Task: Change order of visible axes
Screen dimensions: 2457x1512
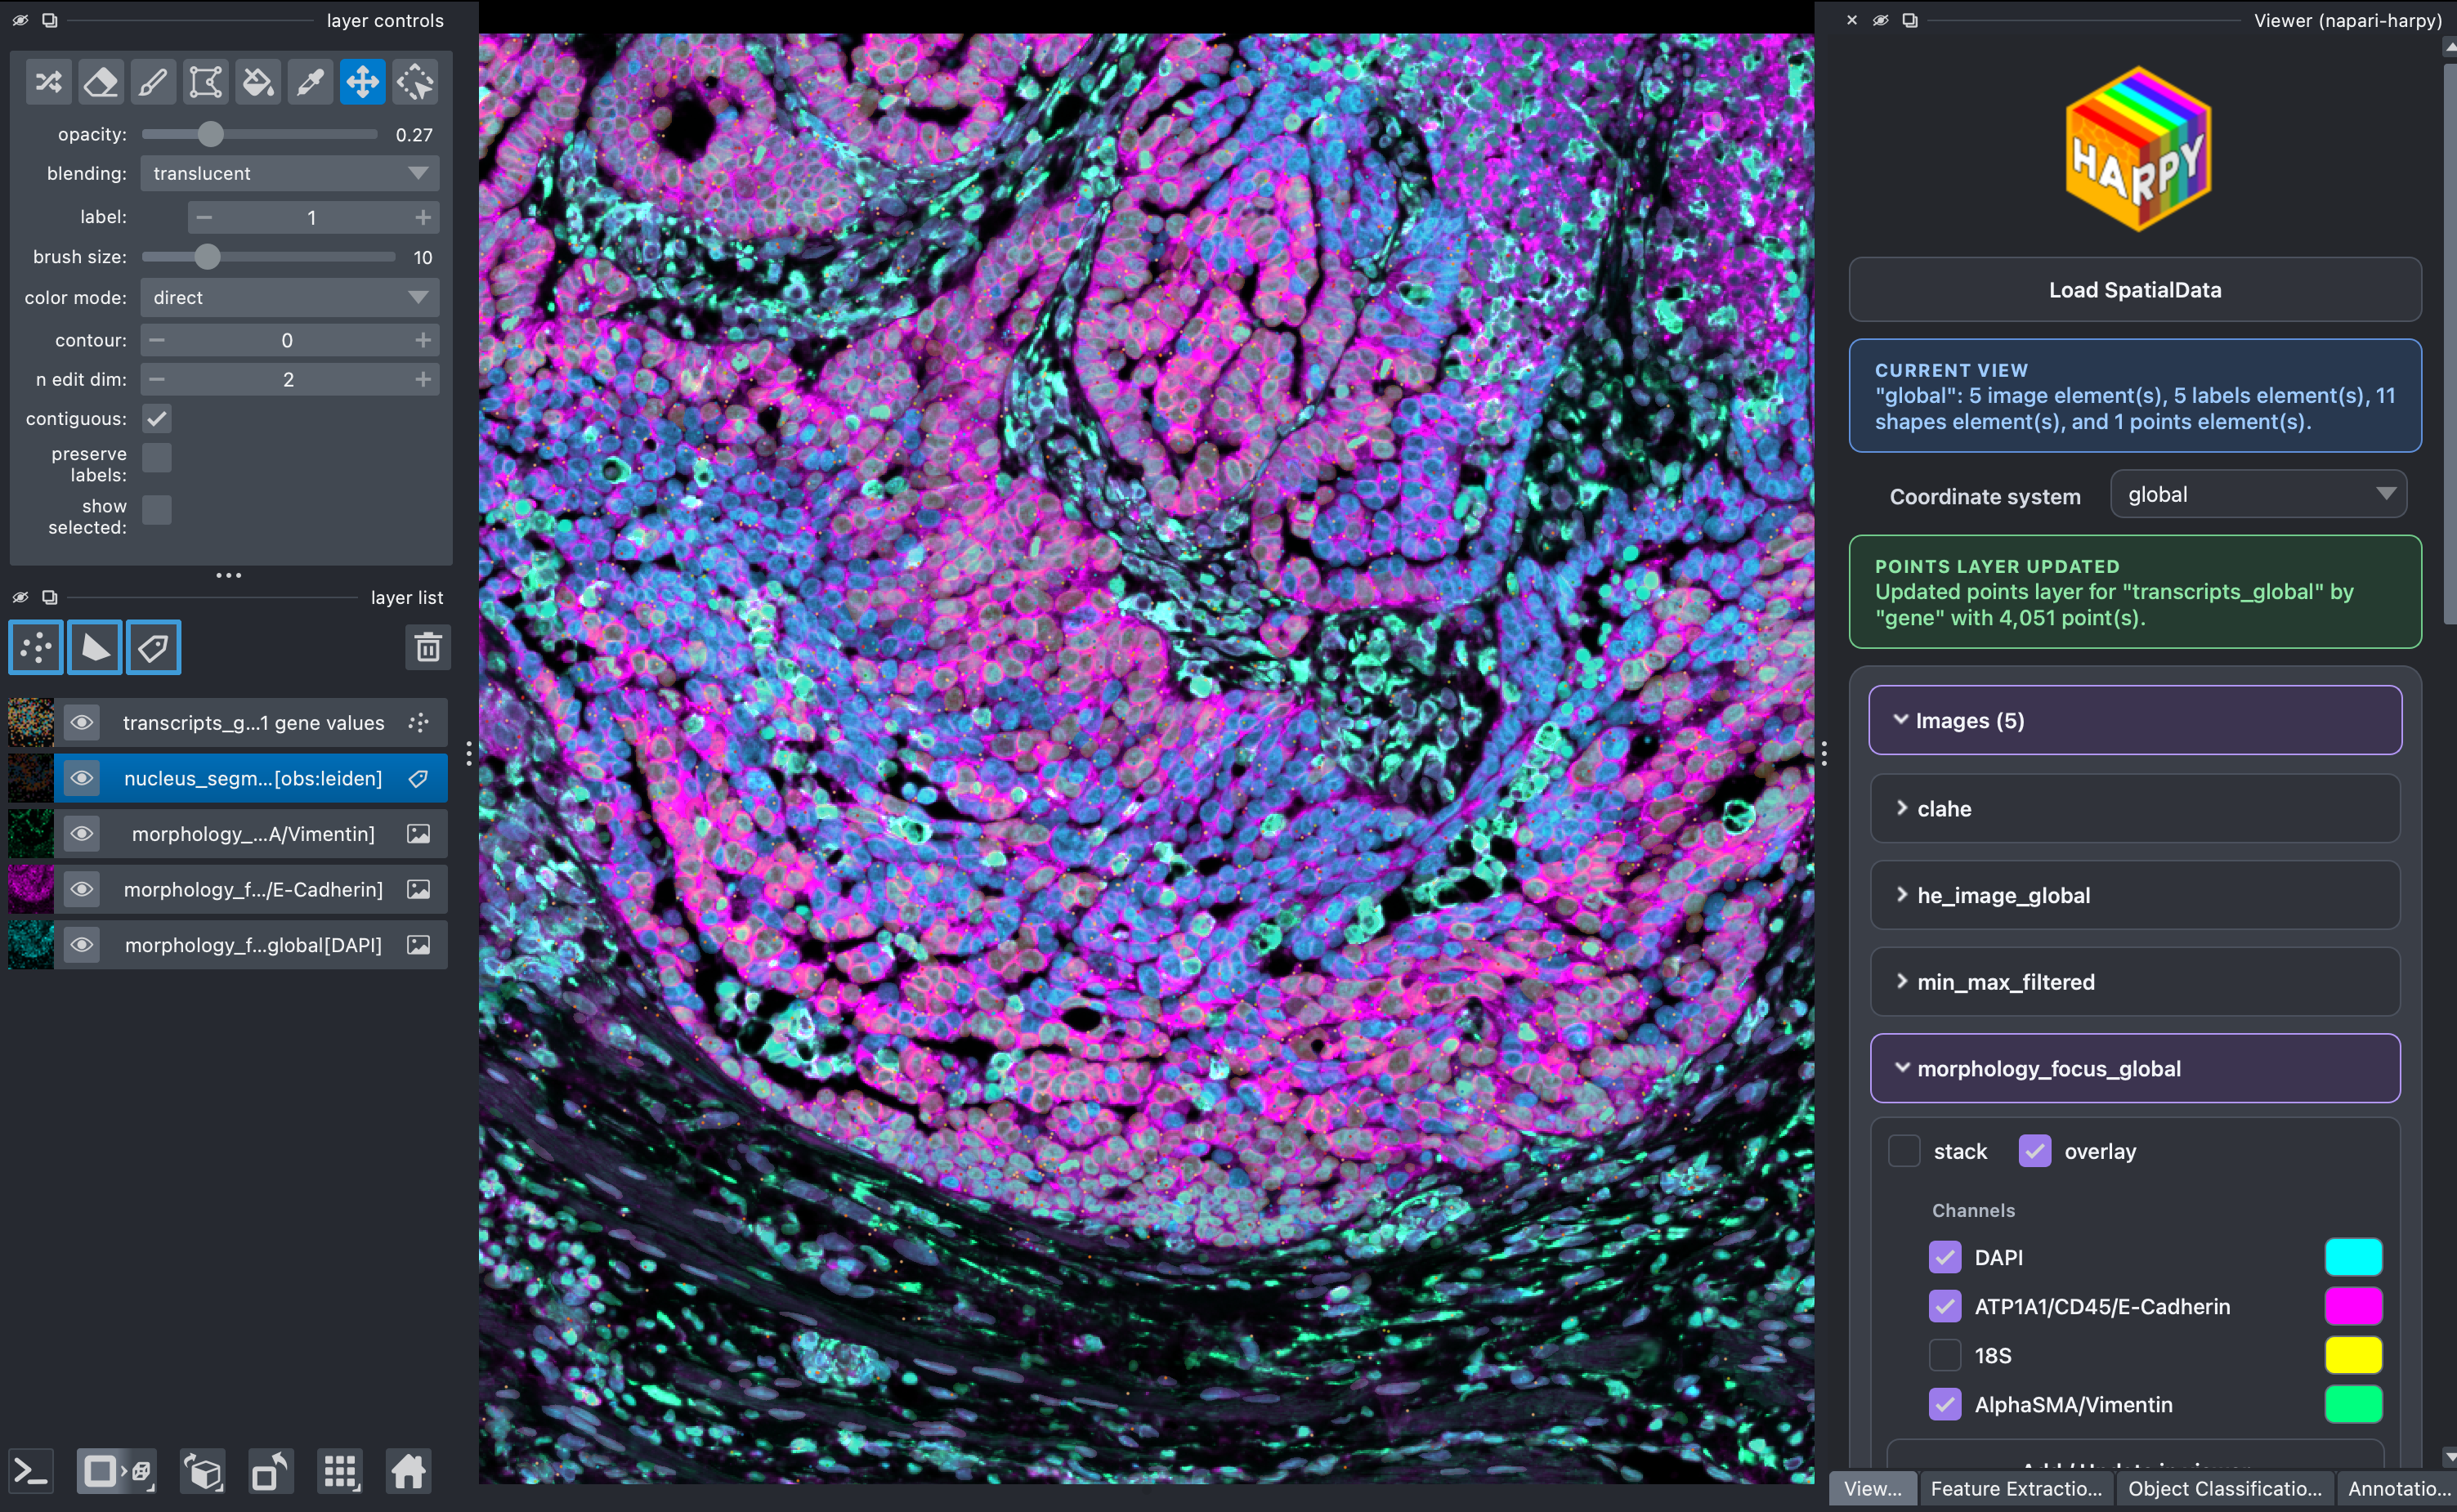Action: [203, 1472]
